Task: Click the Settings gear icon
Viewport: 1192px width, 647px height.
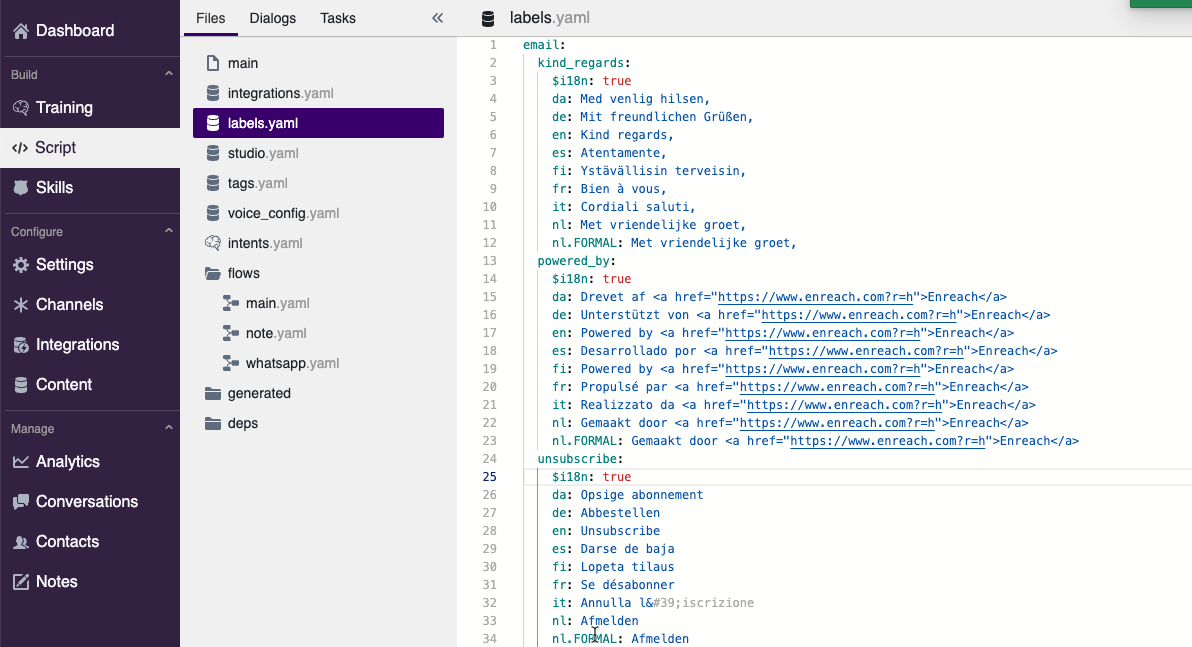Action: (x=21, y=265)
